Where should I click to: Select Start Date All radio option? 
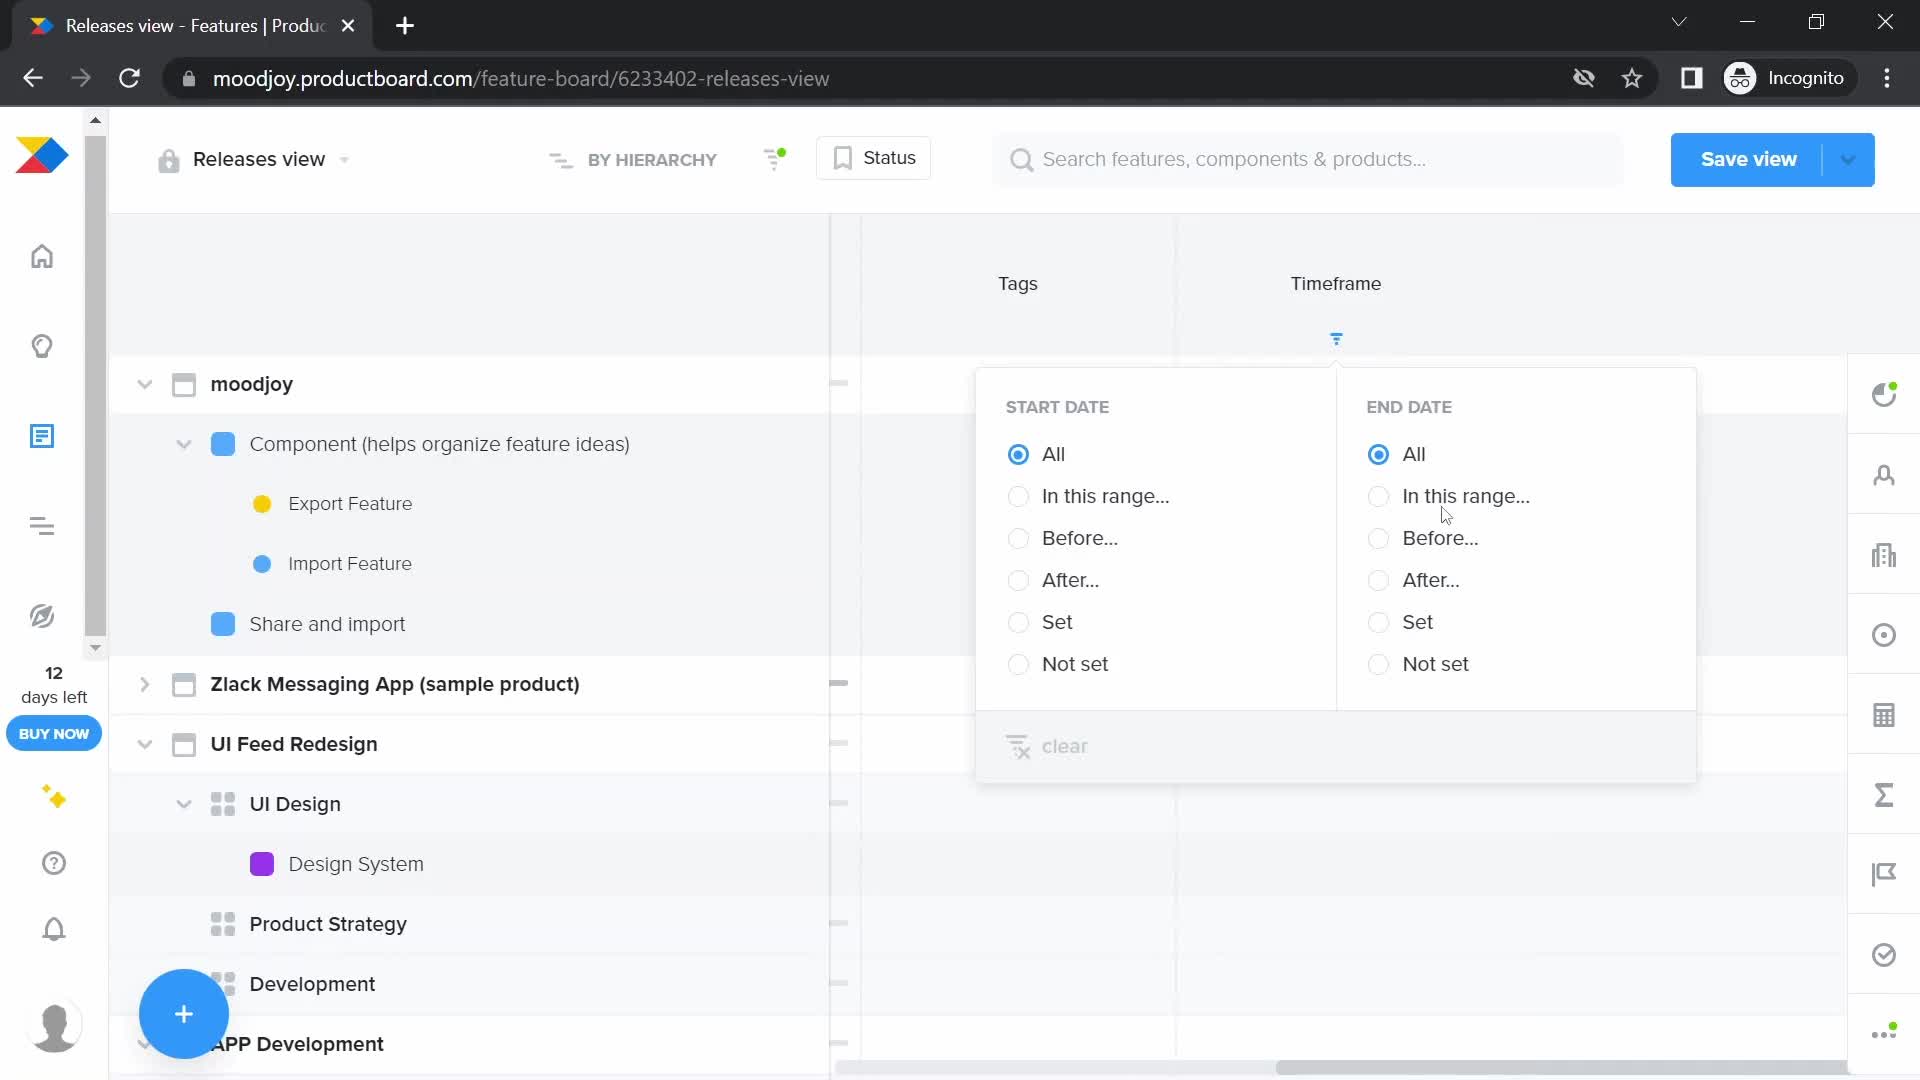pyautogui.click(x=1018, y=454)
